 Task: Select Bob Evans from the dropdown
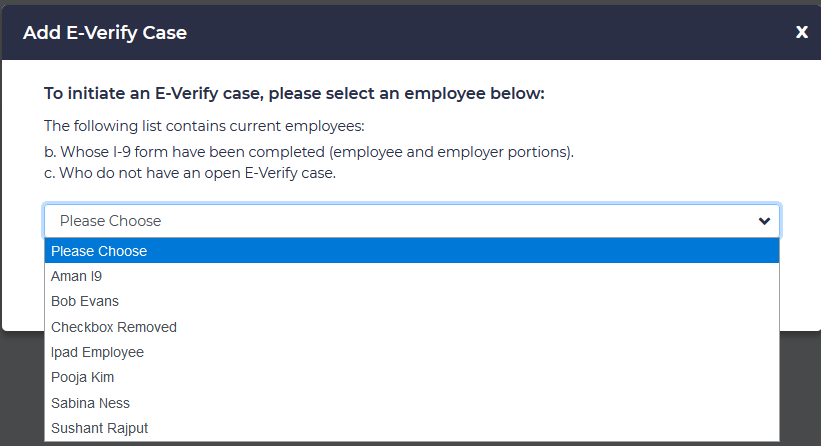click(85, 301)
